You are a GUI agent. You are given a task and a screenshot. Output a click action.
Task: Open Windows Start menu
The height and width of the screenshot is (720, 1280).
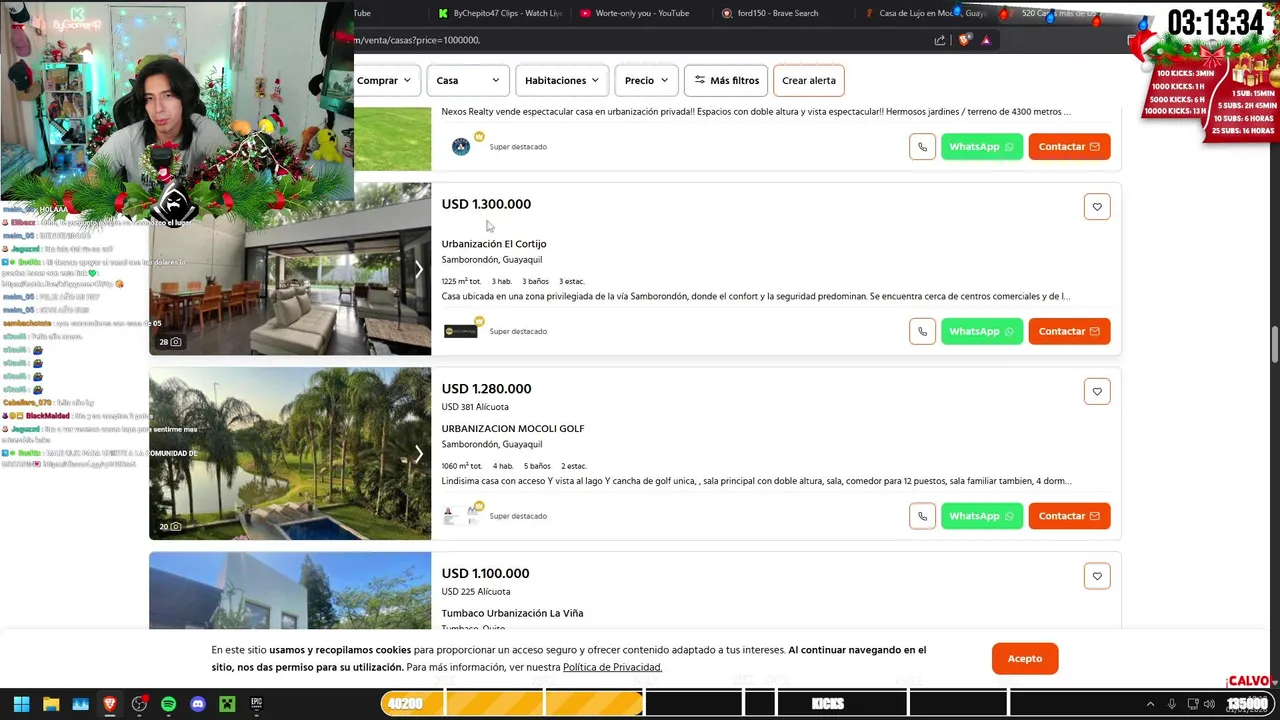21,704
